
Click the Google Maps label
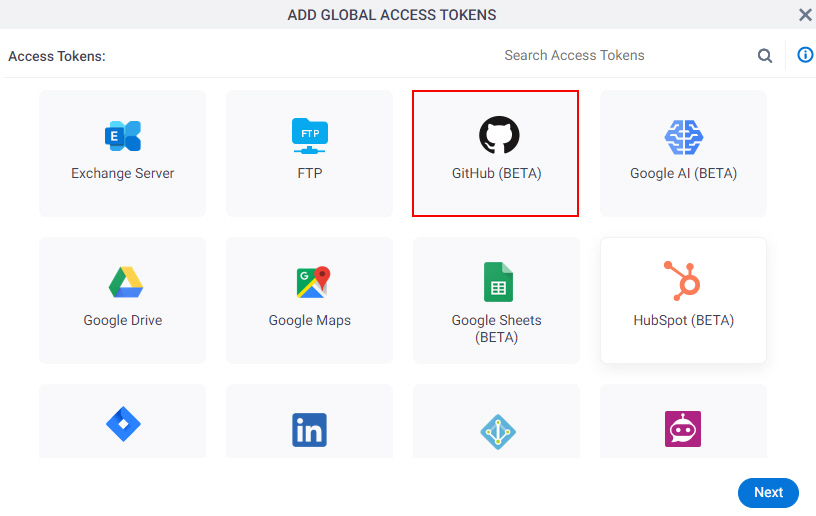click(x=310, y=320)
